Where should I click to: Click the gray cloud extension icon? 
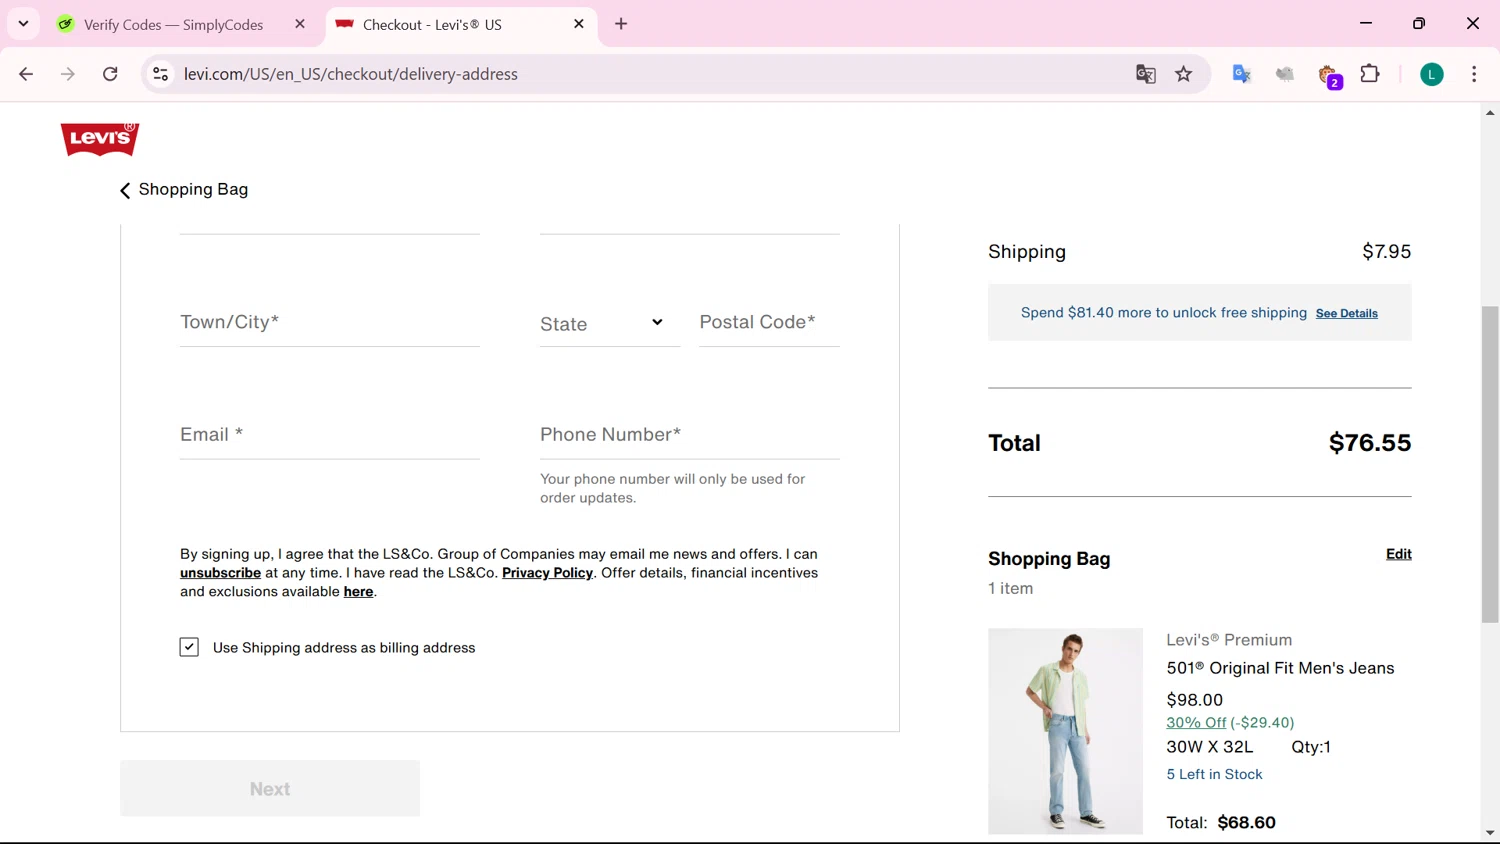pos(1285,74)
